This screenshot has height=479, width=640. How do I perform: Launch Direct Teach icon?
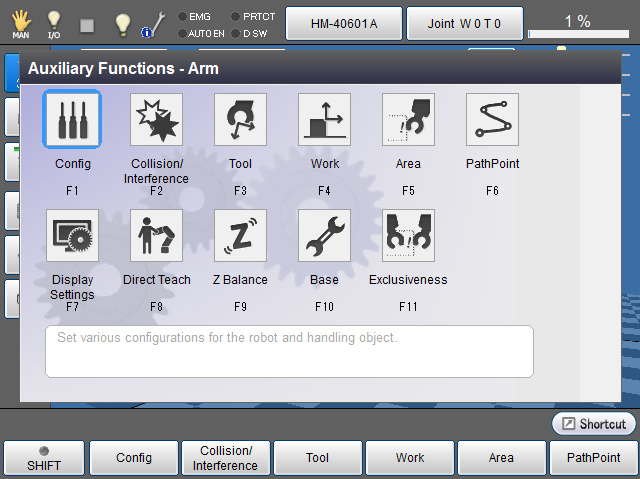156,236
